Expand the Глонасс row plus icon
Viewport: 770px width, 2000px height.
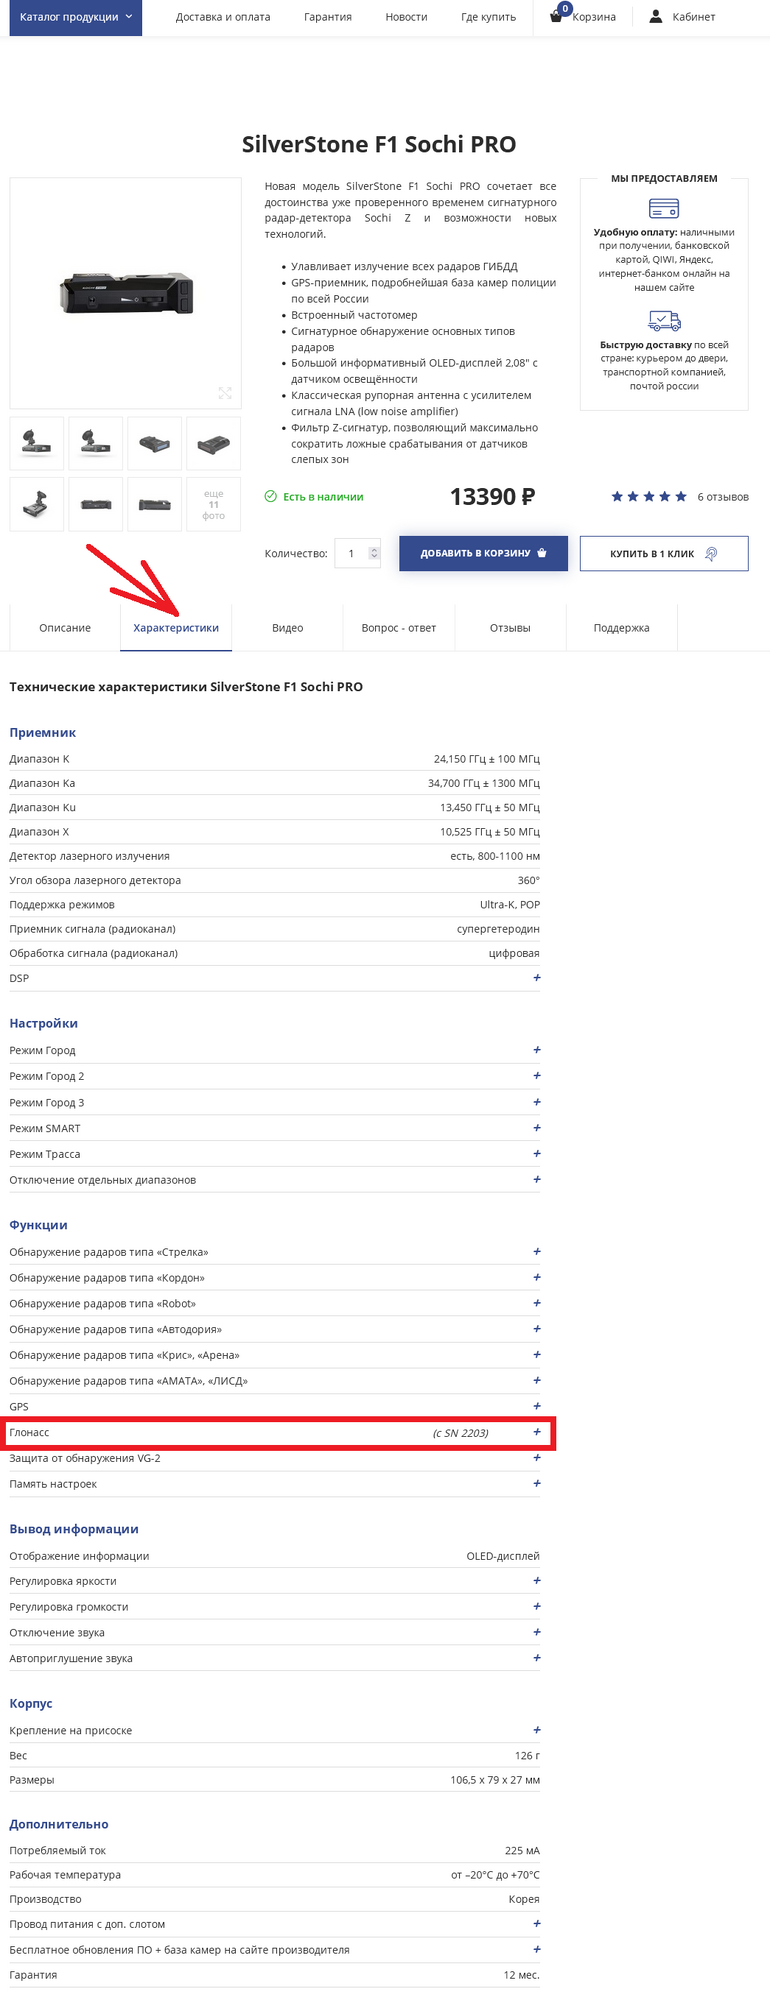537,1432
